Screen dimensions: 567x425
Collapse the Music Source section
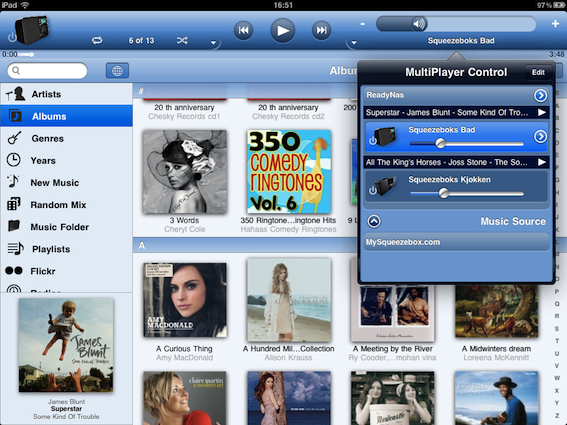click(374, 221)
